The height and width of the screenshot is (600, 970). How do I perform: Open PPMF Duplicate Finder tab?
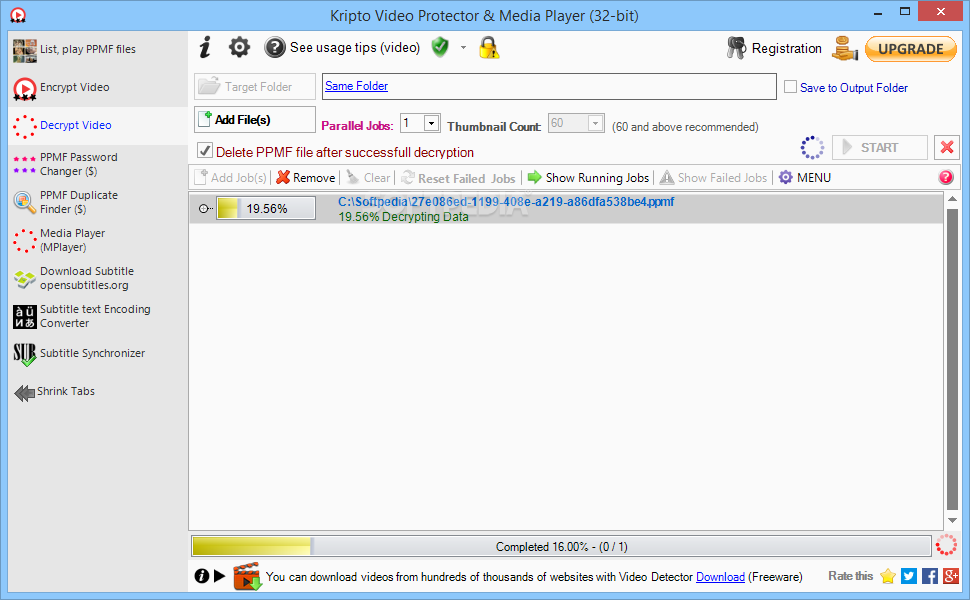[x=98, y=202]
